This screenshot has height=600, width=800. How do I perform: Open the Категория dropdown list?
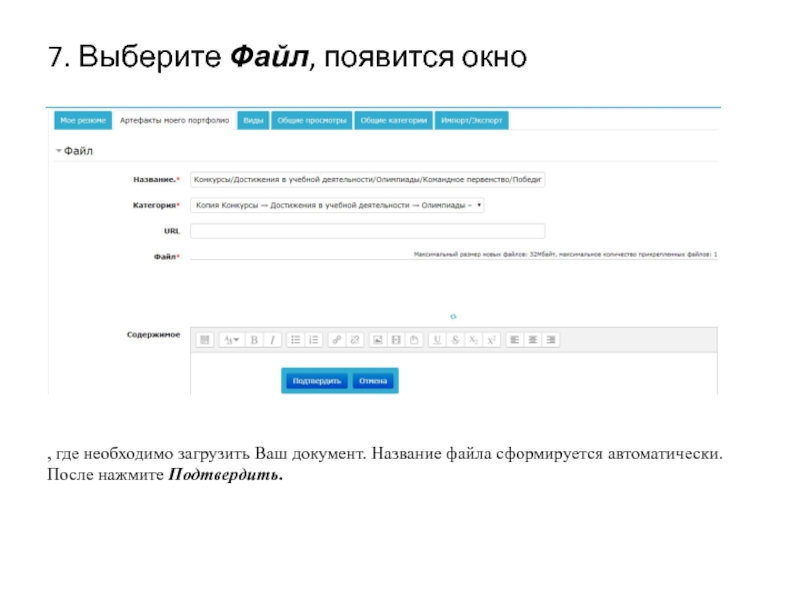337,205
